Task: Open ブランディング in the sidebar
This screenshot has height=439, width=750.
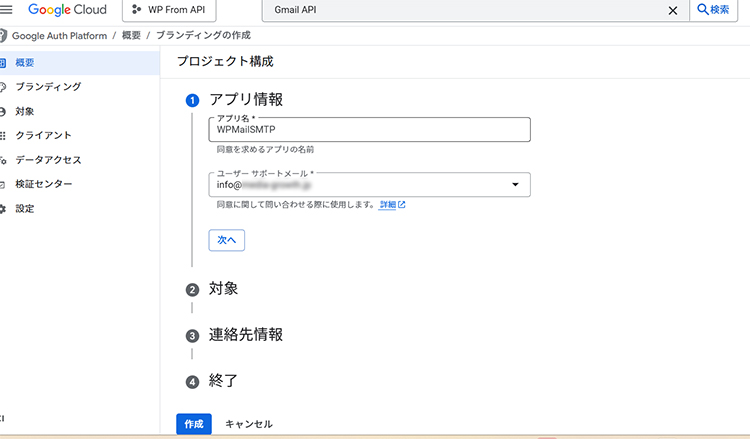Action: click(x=48, y=87)
